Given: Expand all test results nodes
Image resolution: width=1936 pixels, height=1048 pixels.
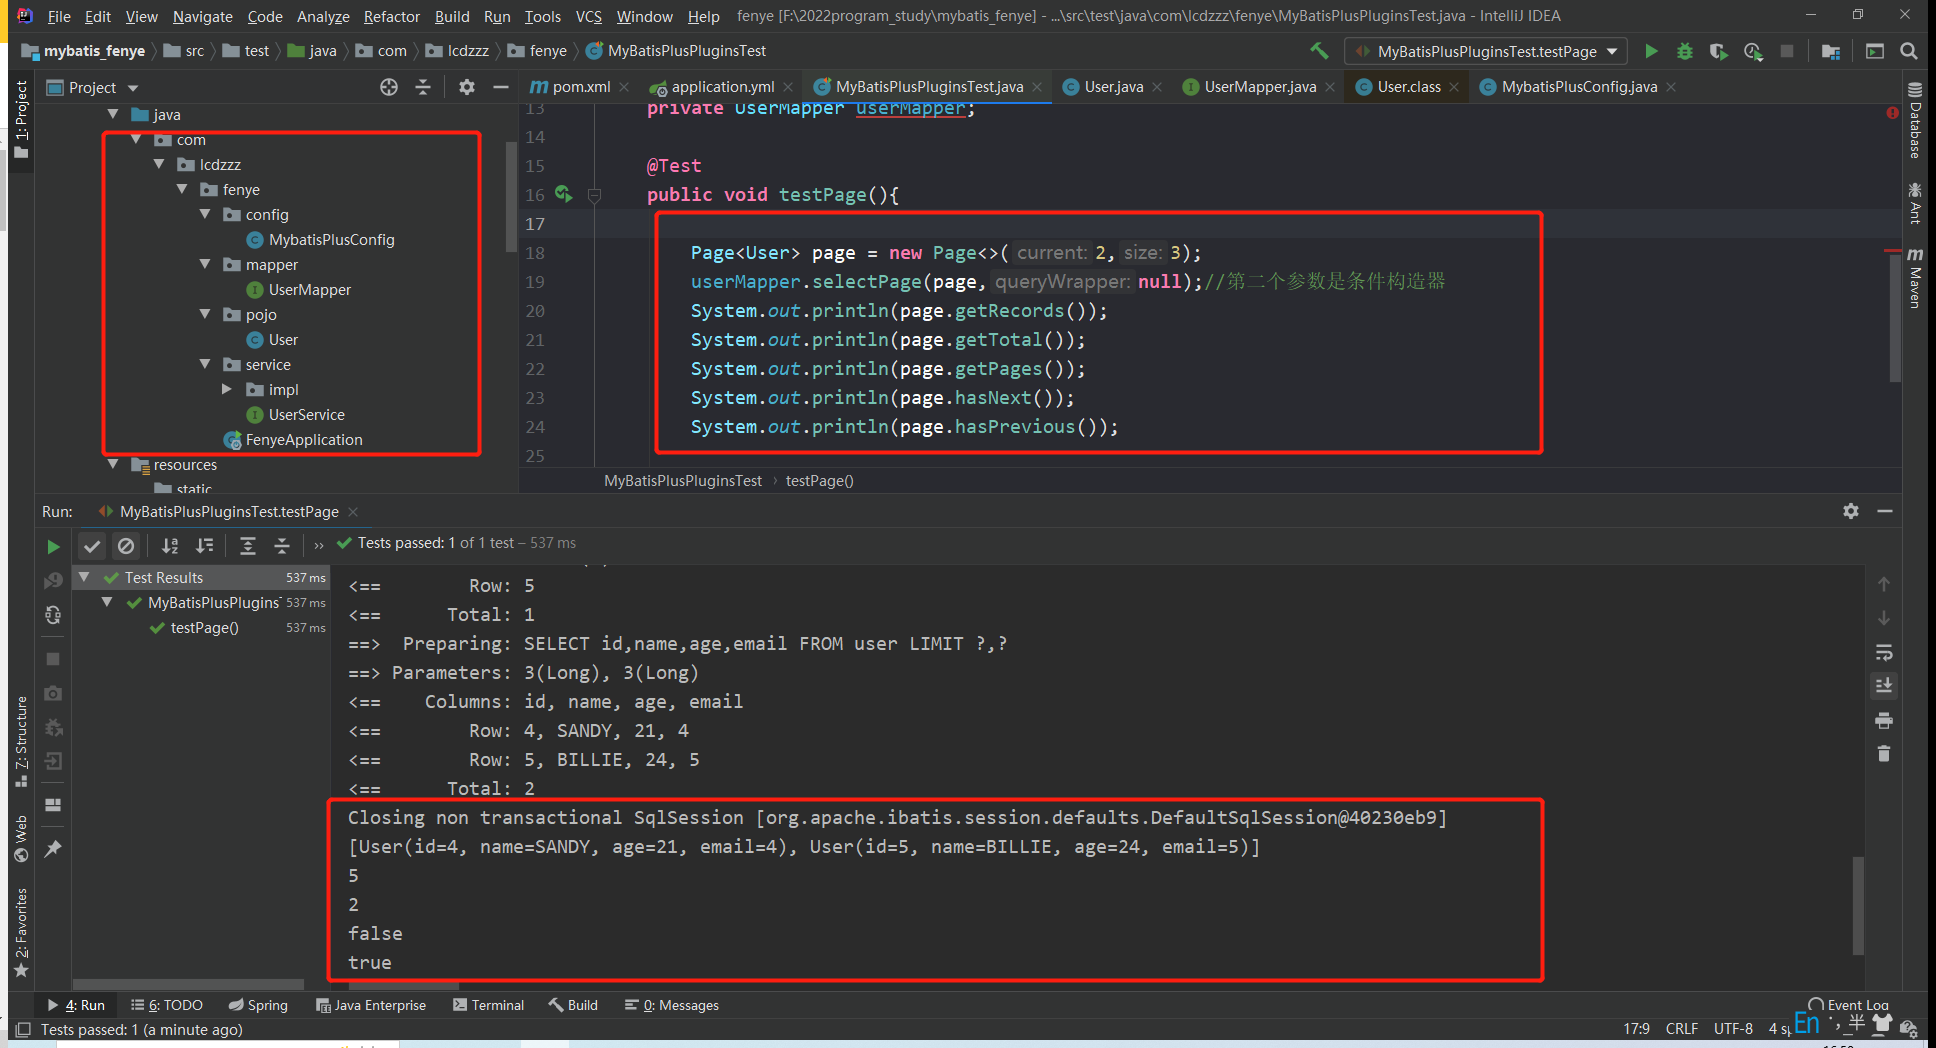Looking at the screenshot, I should (248, 545).
